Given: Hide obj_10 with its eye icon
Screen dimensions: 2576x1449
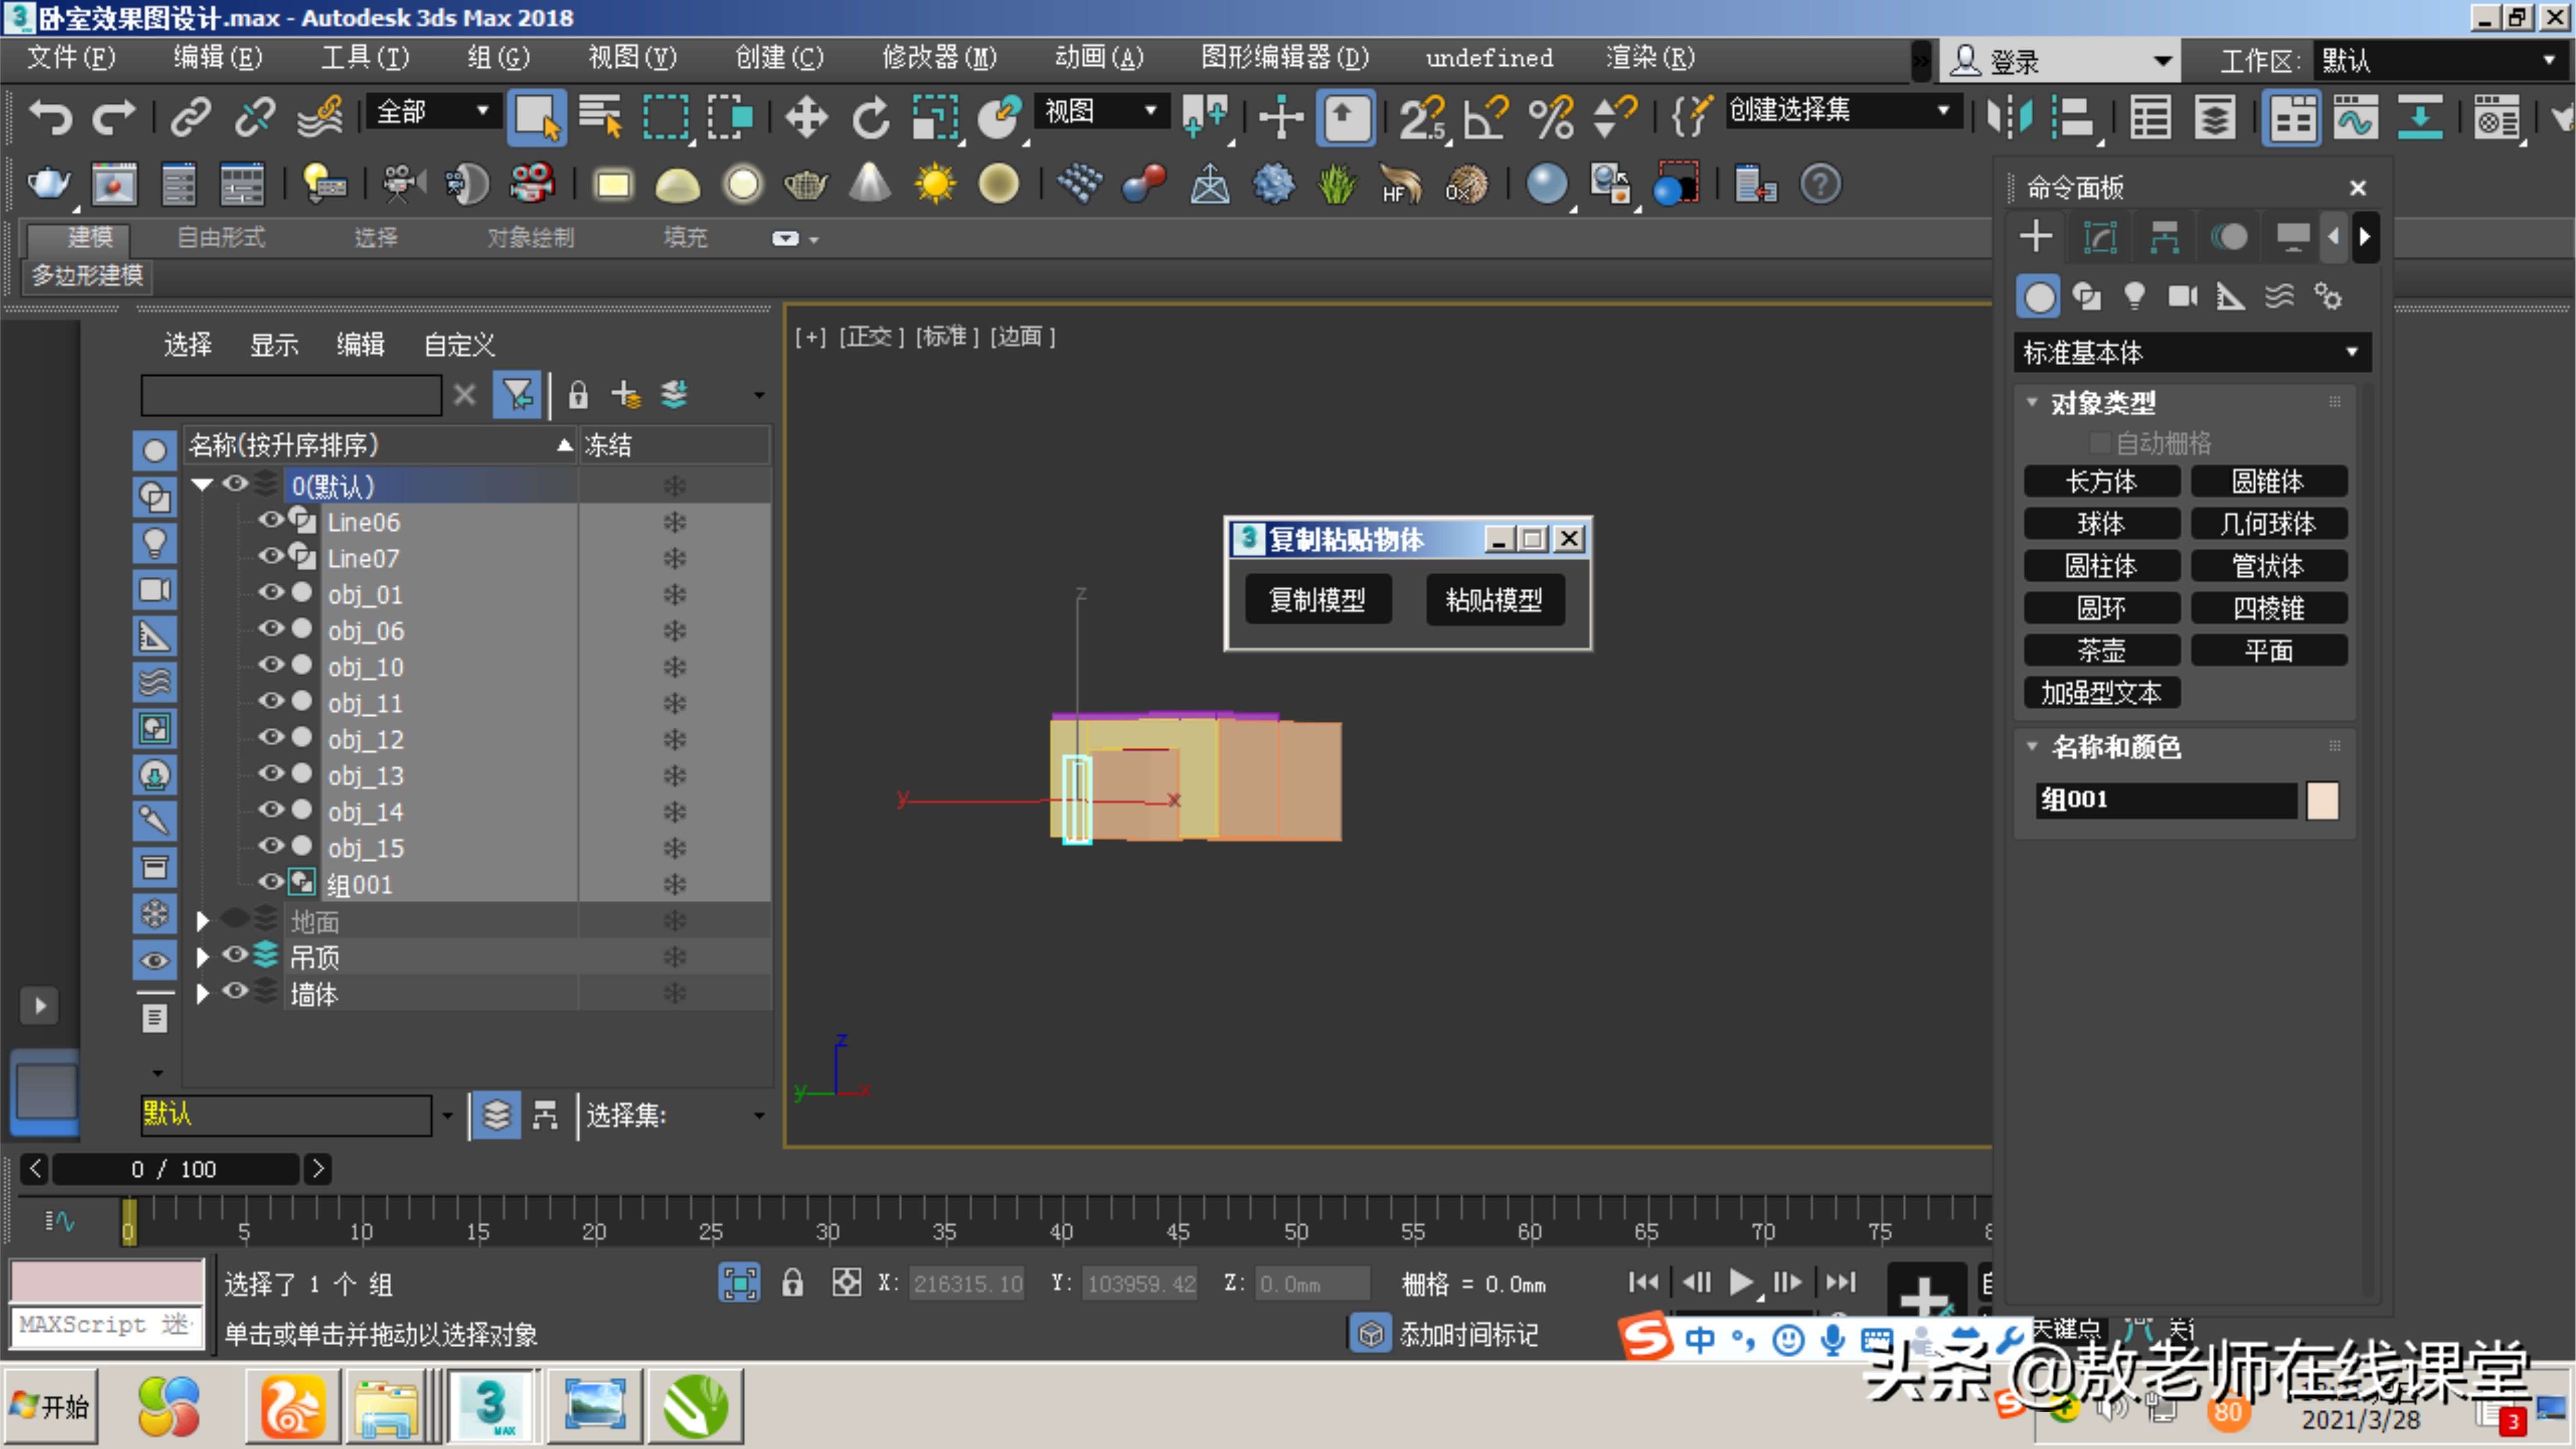Looking at the screenshot, I should pyautogui.click(x=271, y=665).
